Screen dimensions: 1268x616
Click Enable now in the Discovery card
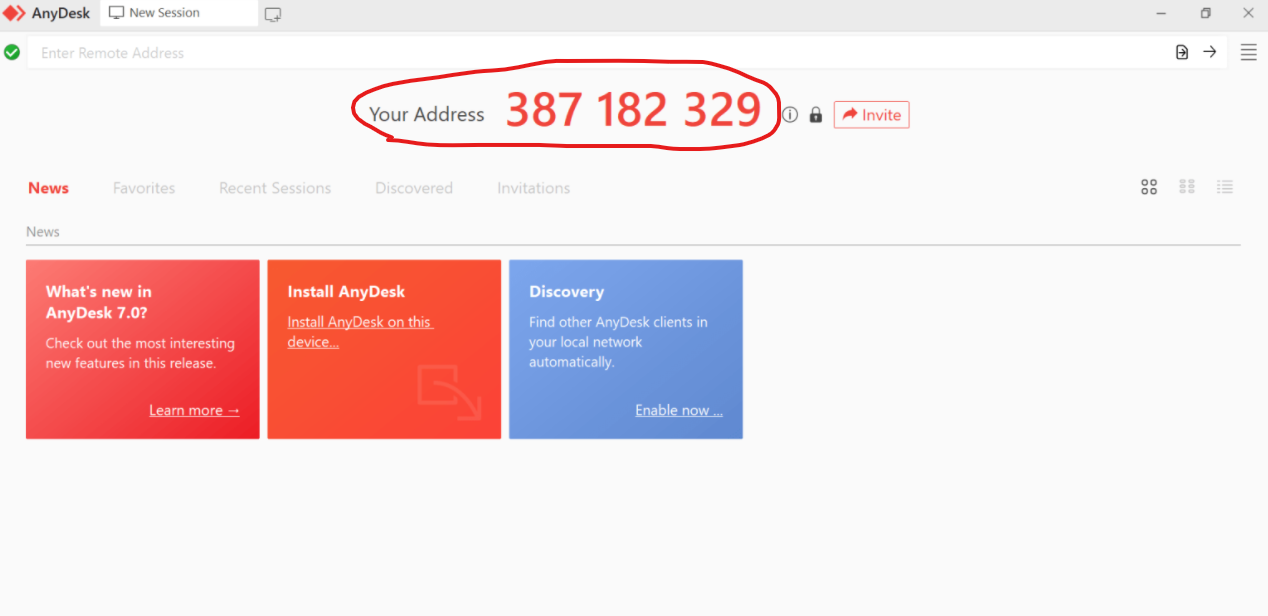point(679,410)
